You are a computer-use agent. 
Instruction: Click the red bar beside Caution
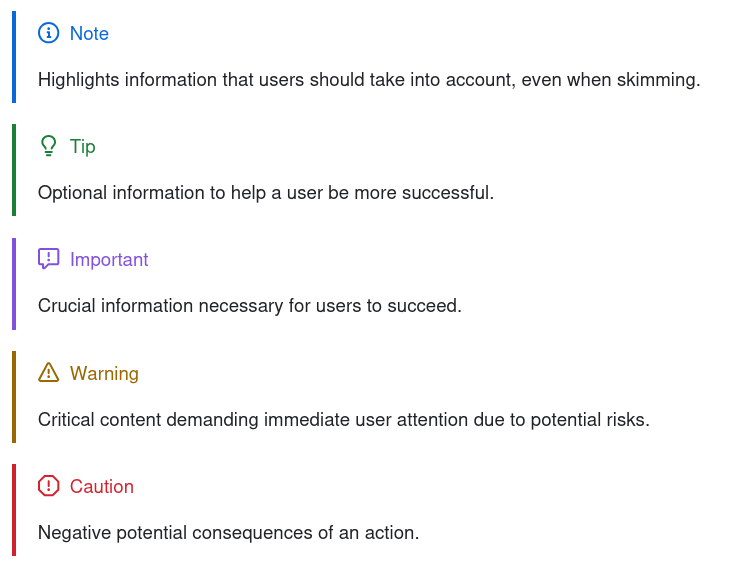point(14,510)
